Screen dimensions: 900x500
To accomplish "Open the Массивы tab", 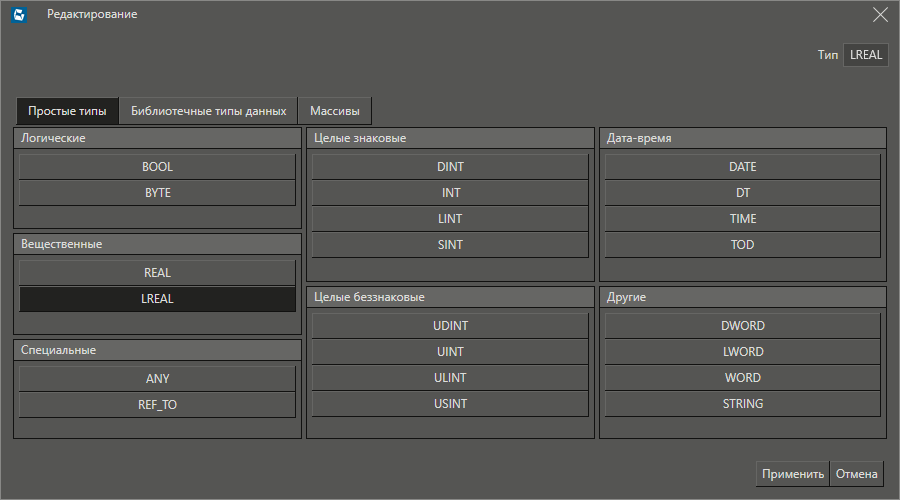I will [334, 111].
